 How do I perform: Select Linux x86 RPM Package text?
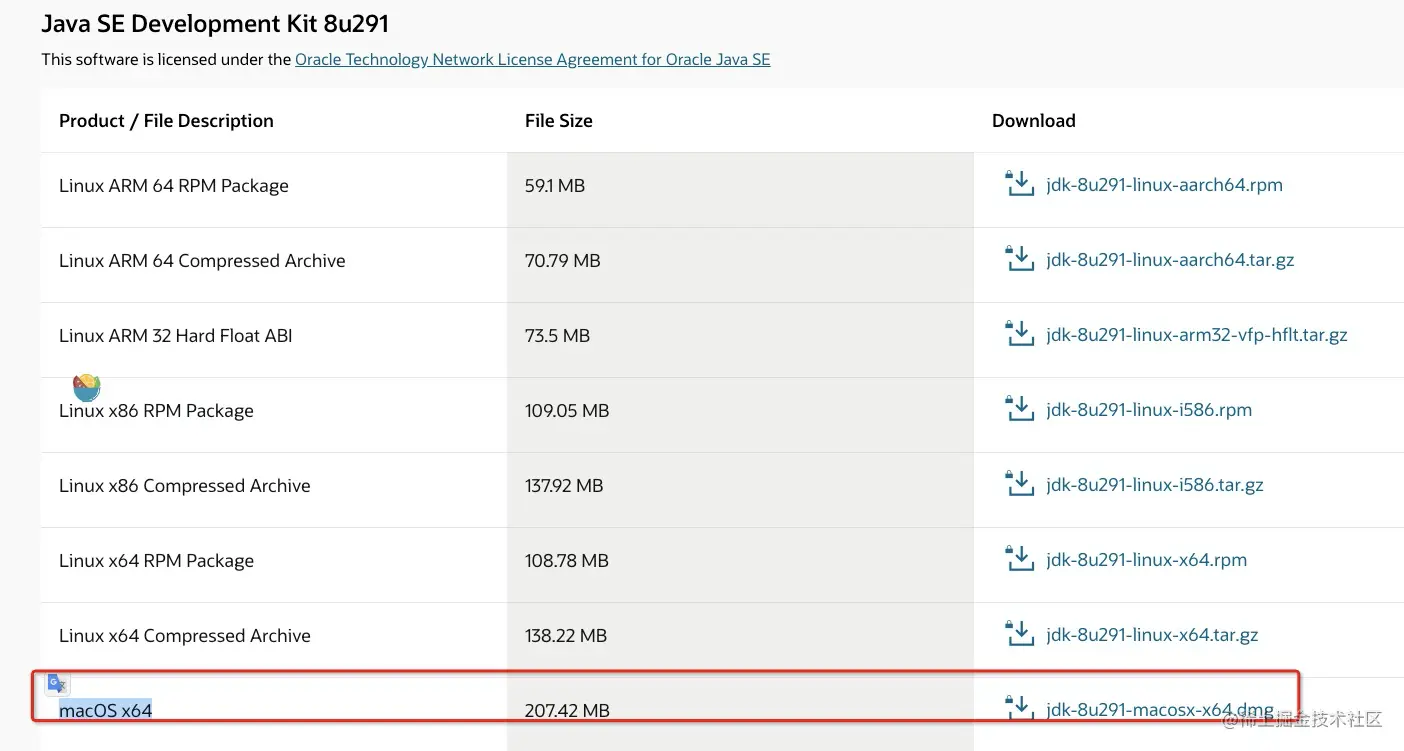point(156,411)
